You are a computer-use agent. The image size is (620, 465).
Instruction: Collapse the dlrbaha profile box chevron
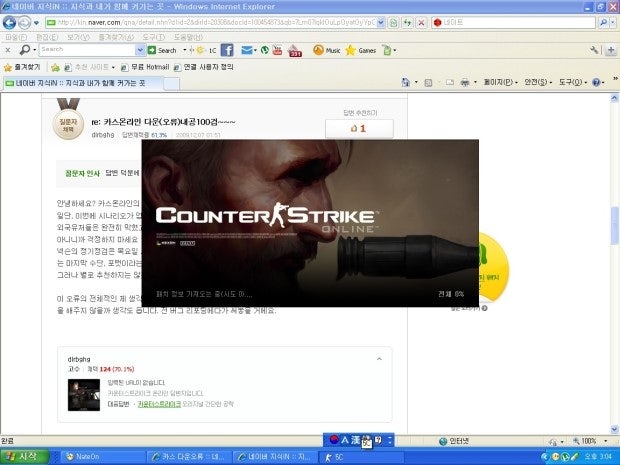pyautogui.click(x=378, y=357)
